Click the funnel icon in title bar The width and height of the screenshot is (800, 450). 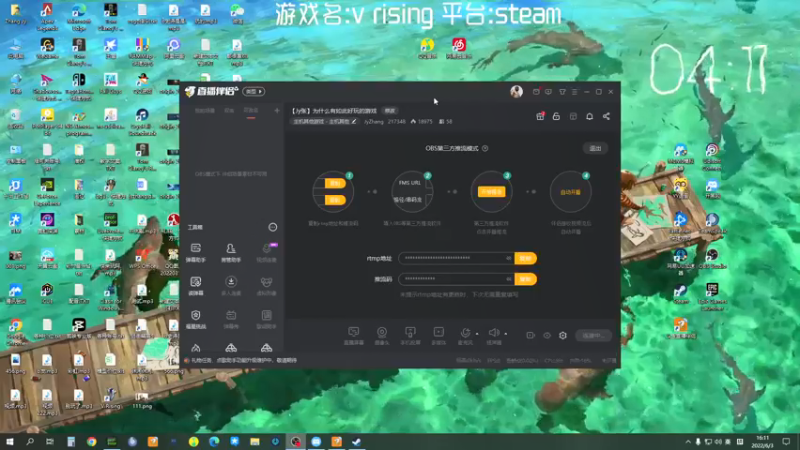click(562, 92)
